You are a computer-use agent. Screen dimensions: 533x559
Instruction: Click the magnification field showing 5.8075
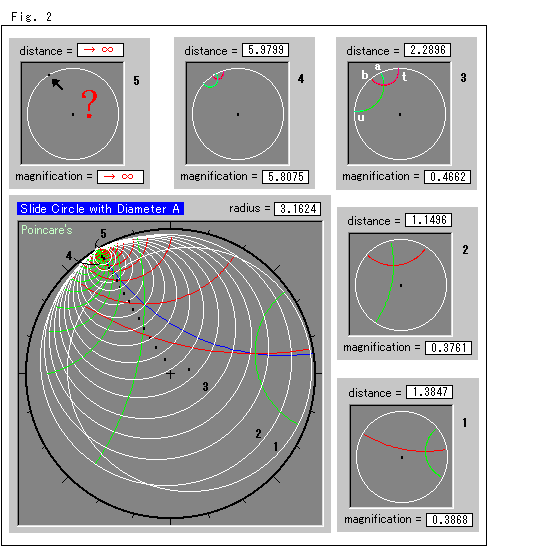click(286, 177)
